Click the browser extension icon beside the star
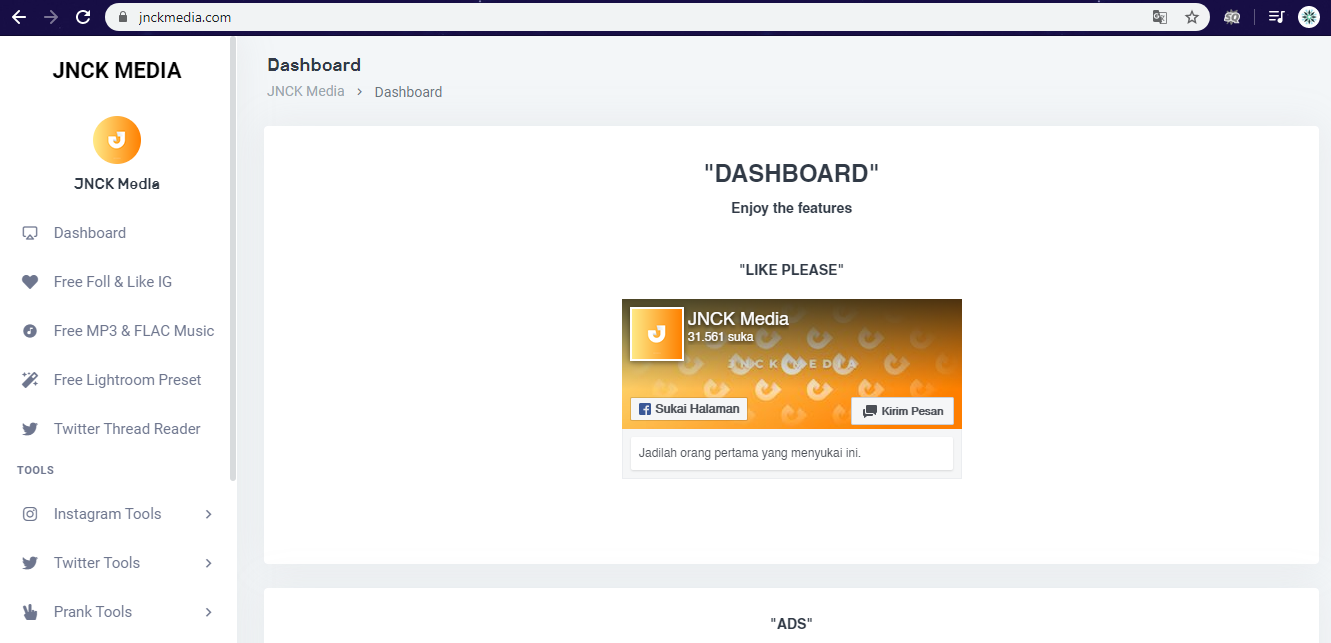 pyautogui.click(x=1232, y=17)
